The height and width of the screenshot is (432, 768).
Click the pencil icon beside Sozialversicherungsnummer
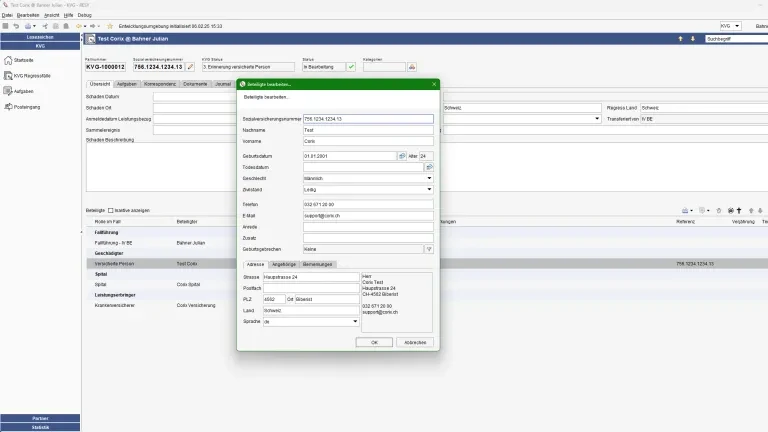point(190,67)
